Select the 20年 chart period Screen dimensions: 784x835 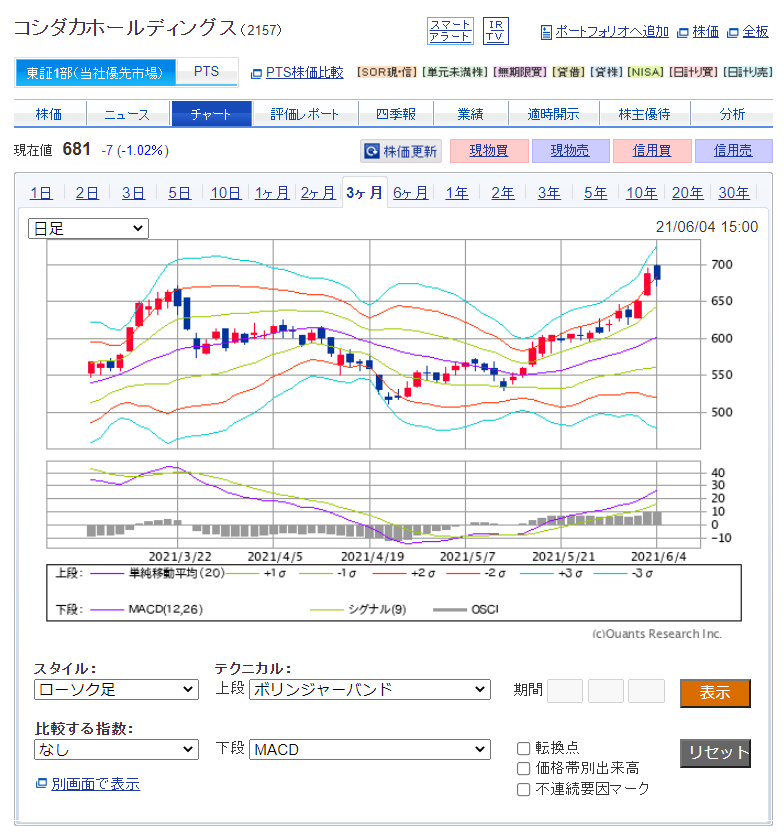point(688,193)
